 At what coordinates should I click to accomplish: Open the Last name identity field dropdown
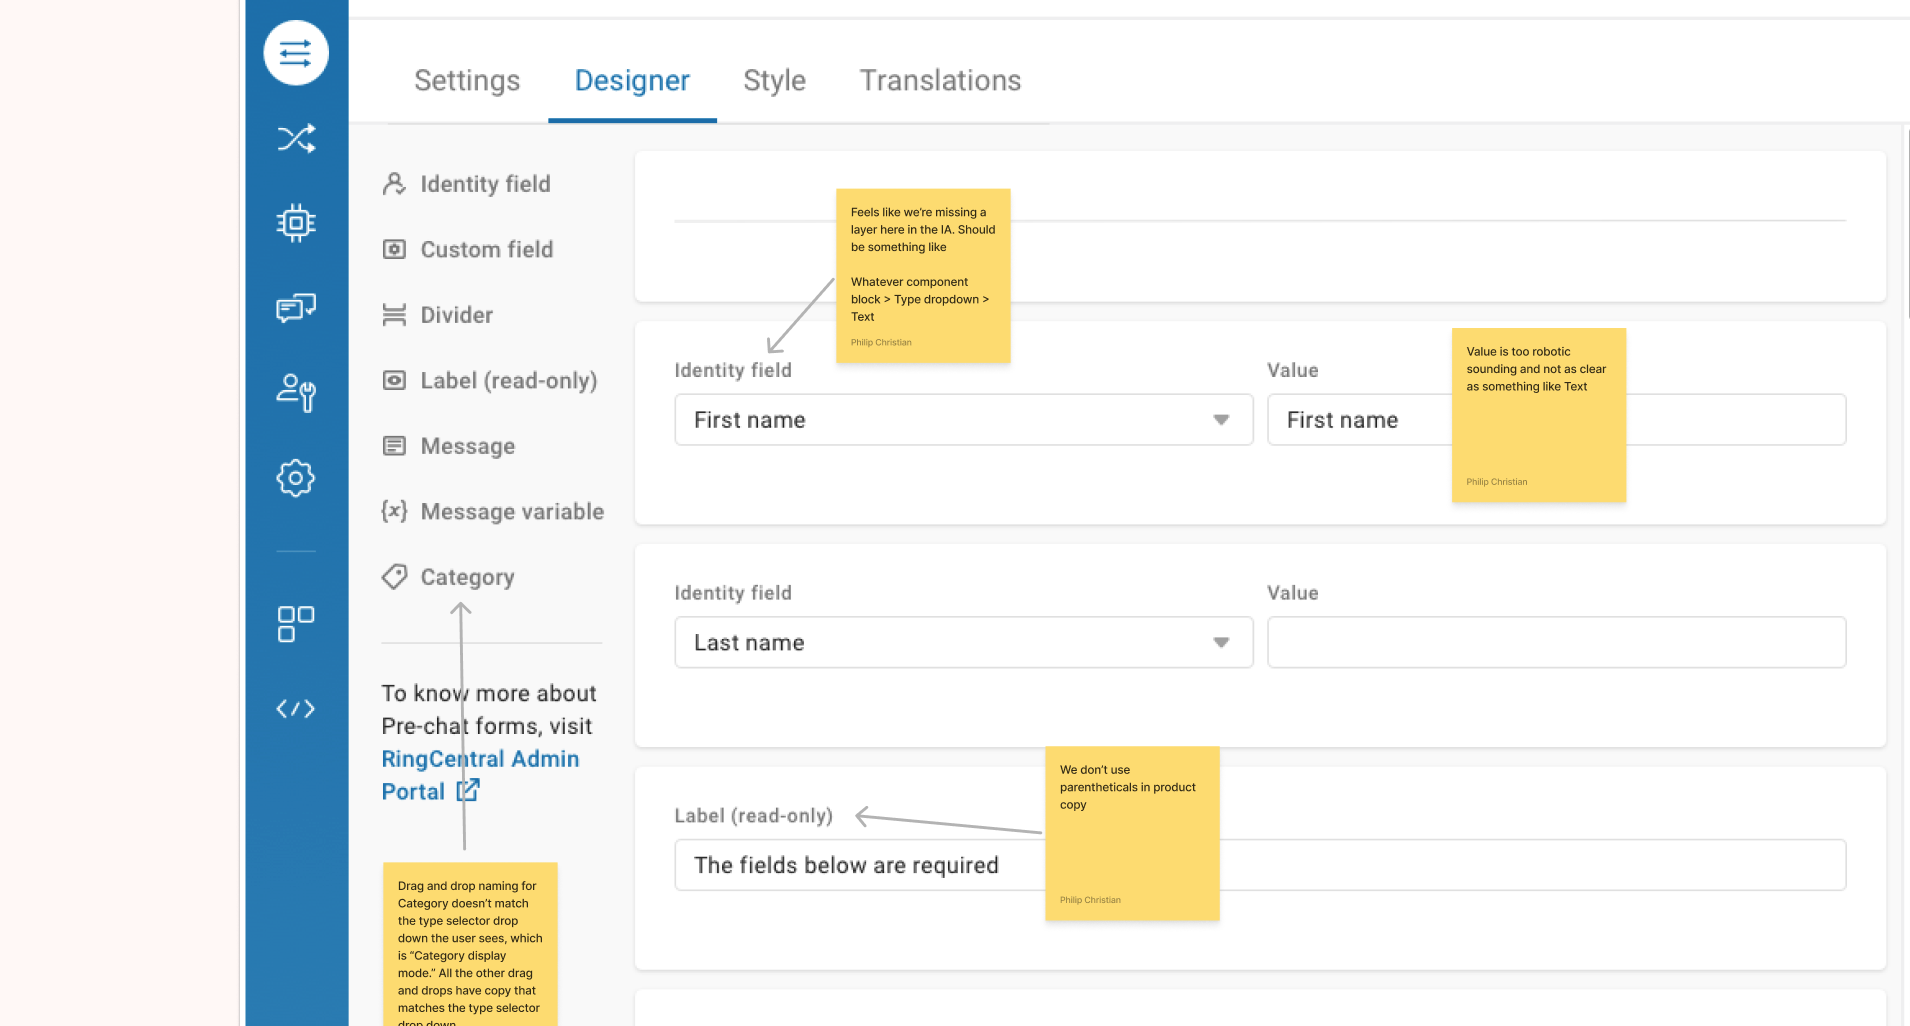[964, 642]
